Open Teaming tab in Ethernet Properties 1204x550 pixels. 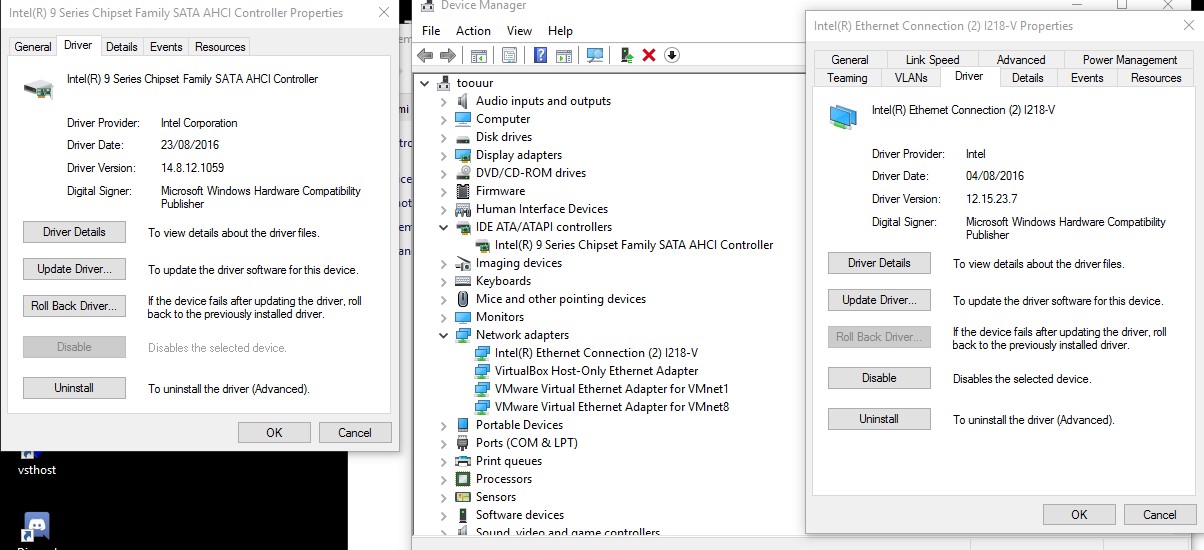847,78
